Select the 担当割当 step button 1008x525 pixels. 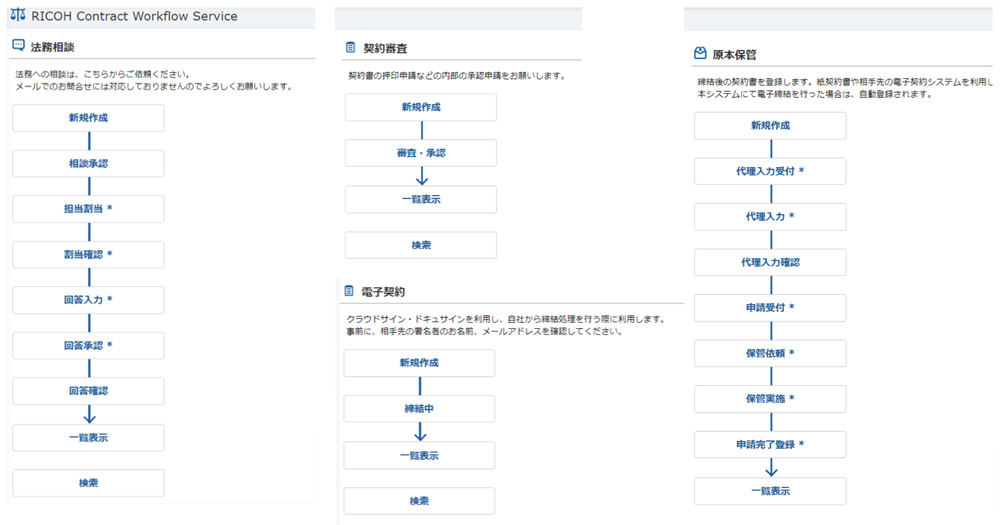[88, 209]
